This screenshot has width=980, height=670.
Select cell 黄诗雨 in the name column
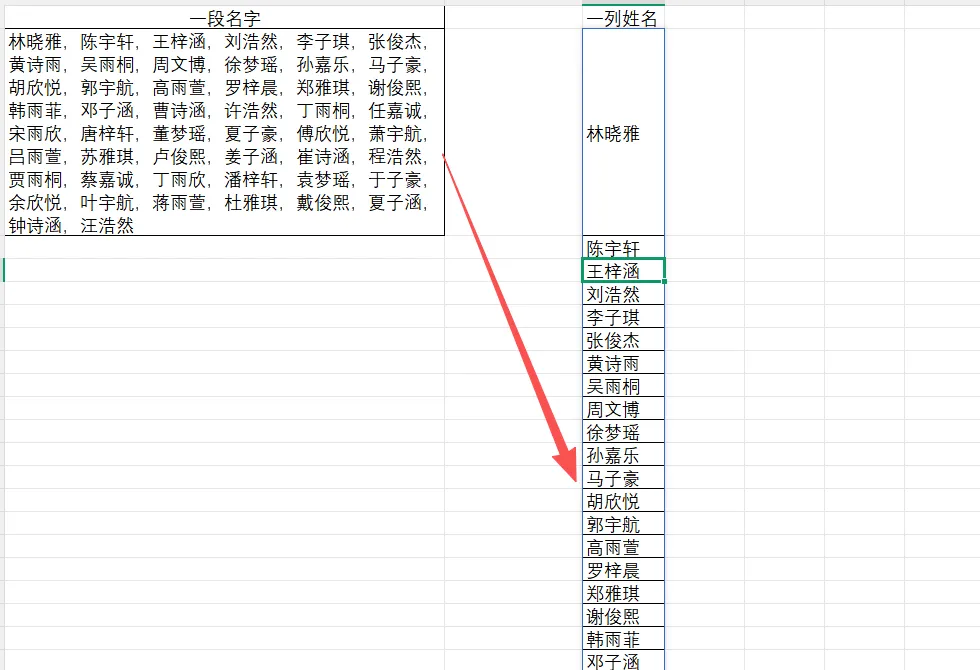pyautogui.click(x=623, y=363)
